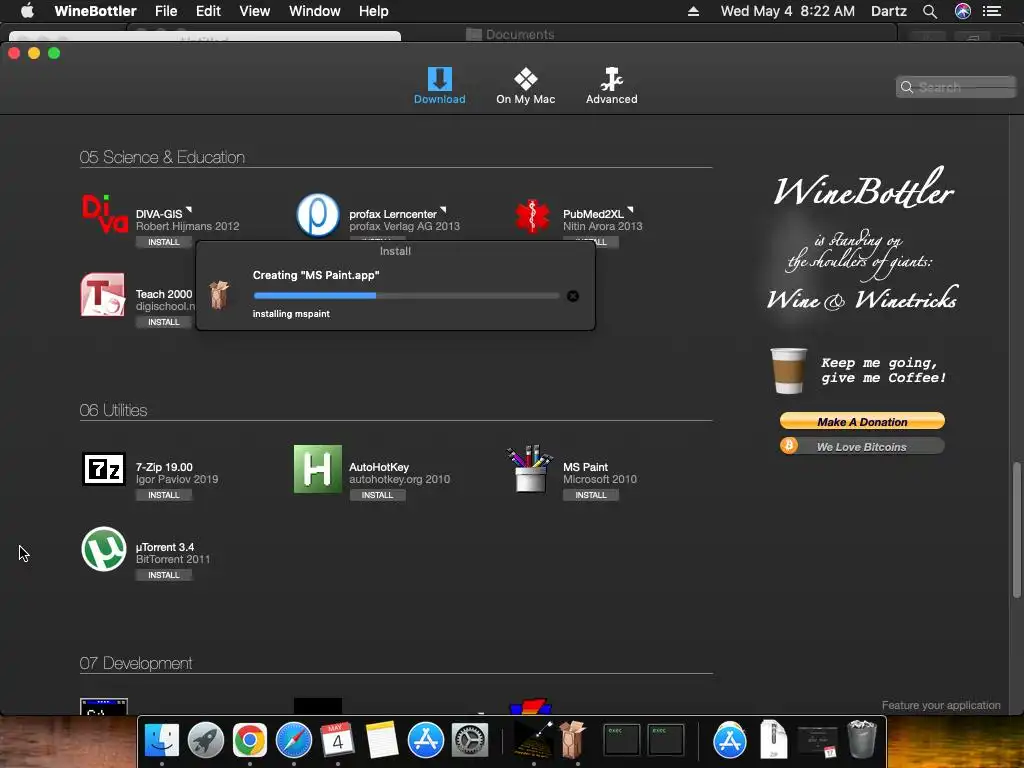Expand PubMed2XL details arrow
1024x768 pixels.
click(x=630, y=210)
